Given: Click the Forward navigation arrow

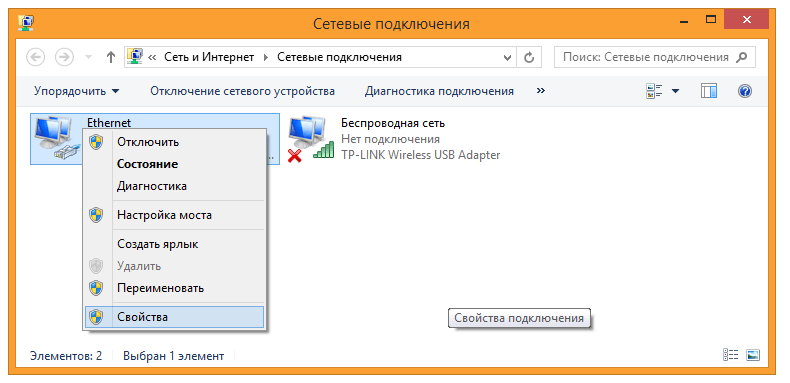Looking at the screenshot, I should (64, 57).
